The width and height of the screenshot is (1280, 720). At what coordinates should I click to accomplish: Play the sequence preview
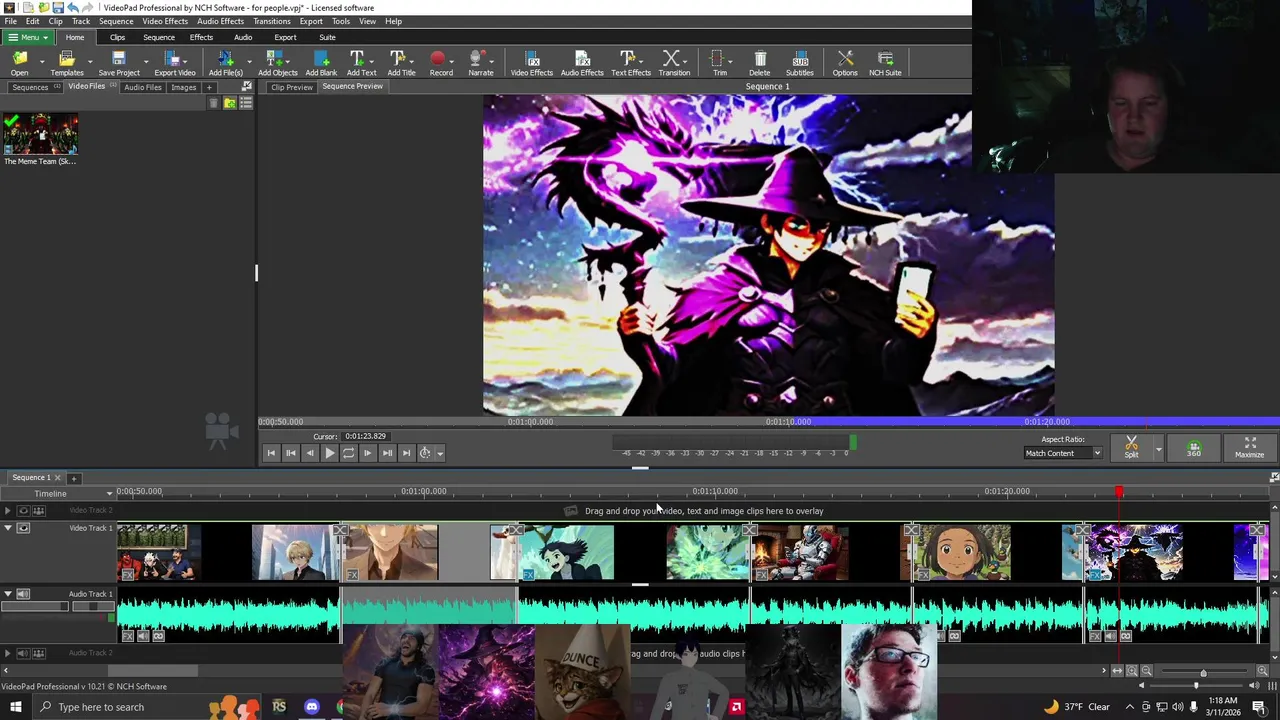(329, 453)
